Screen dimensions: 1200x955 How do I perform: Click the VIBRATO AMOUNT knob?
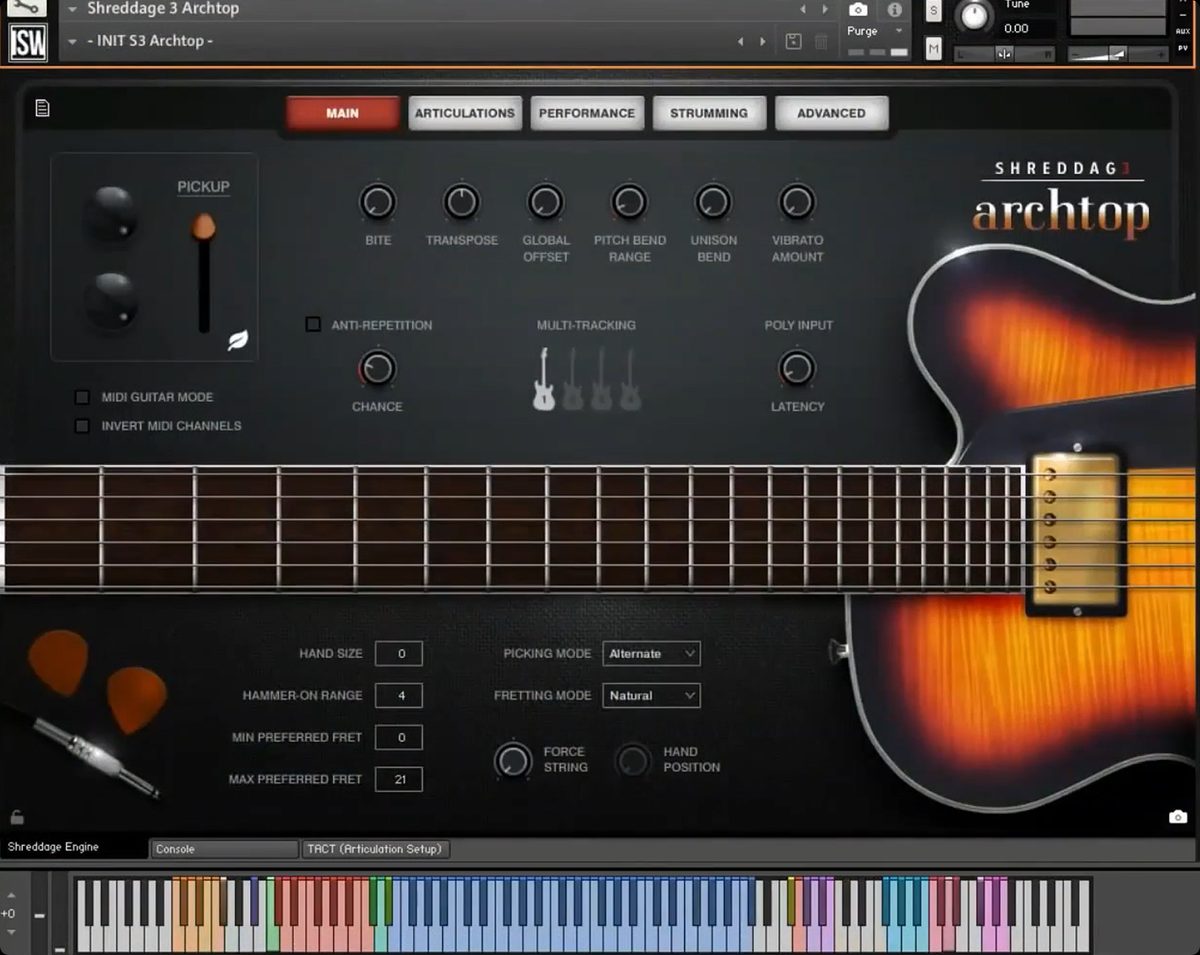(797, 202)
